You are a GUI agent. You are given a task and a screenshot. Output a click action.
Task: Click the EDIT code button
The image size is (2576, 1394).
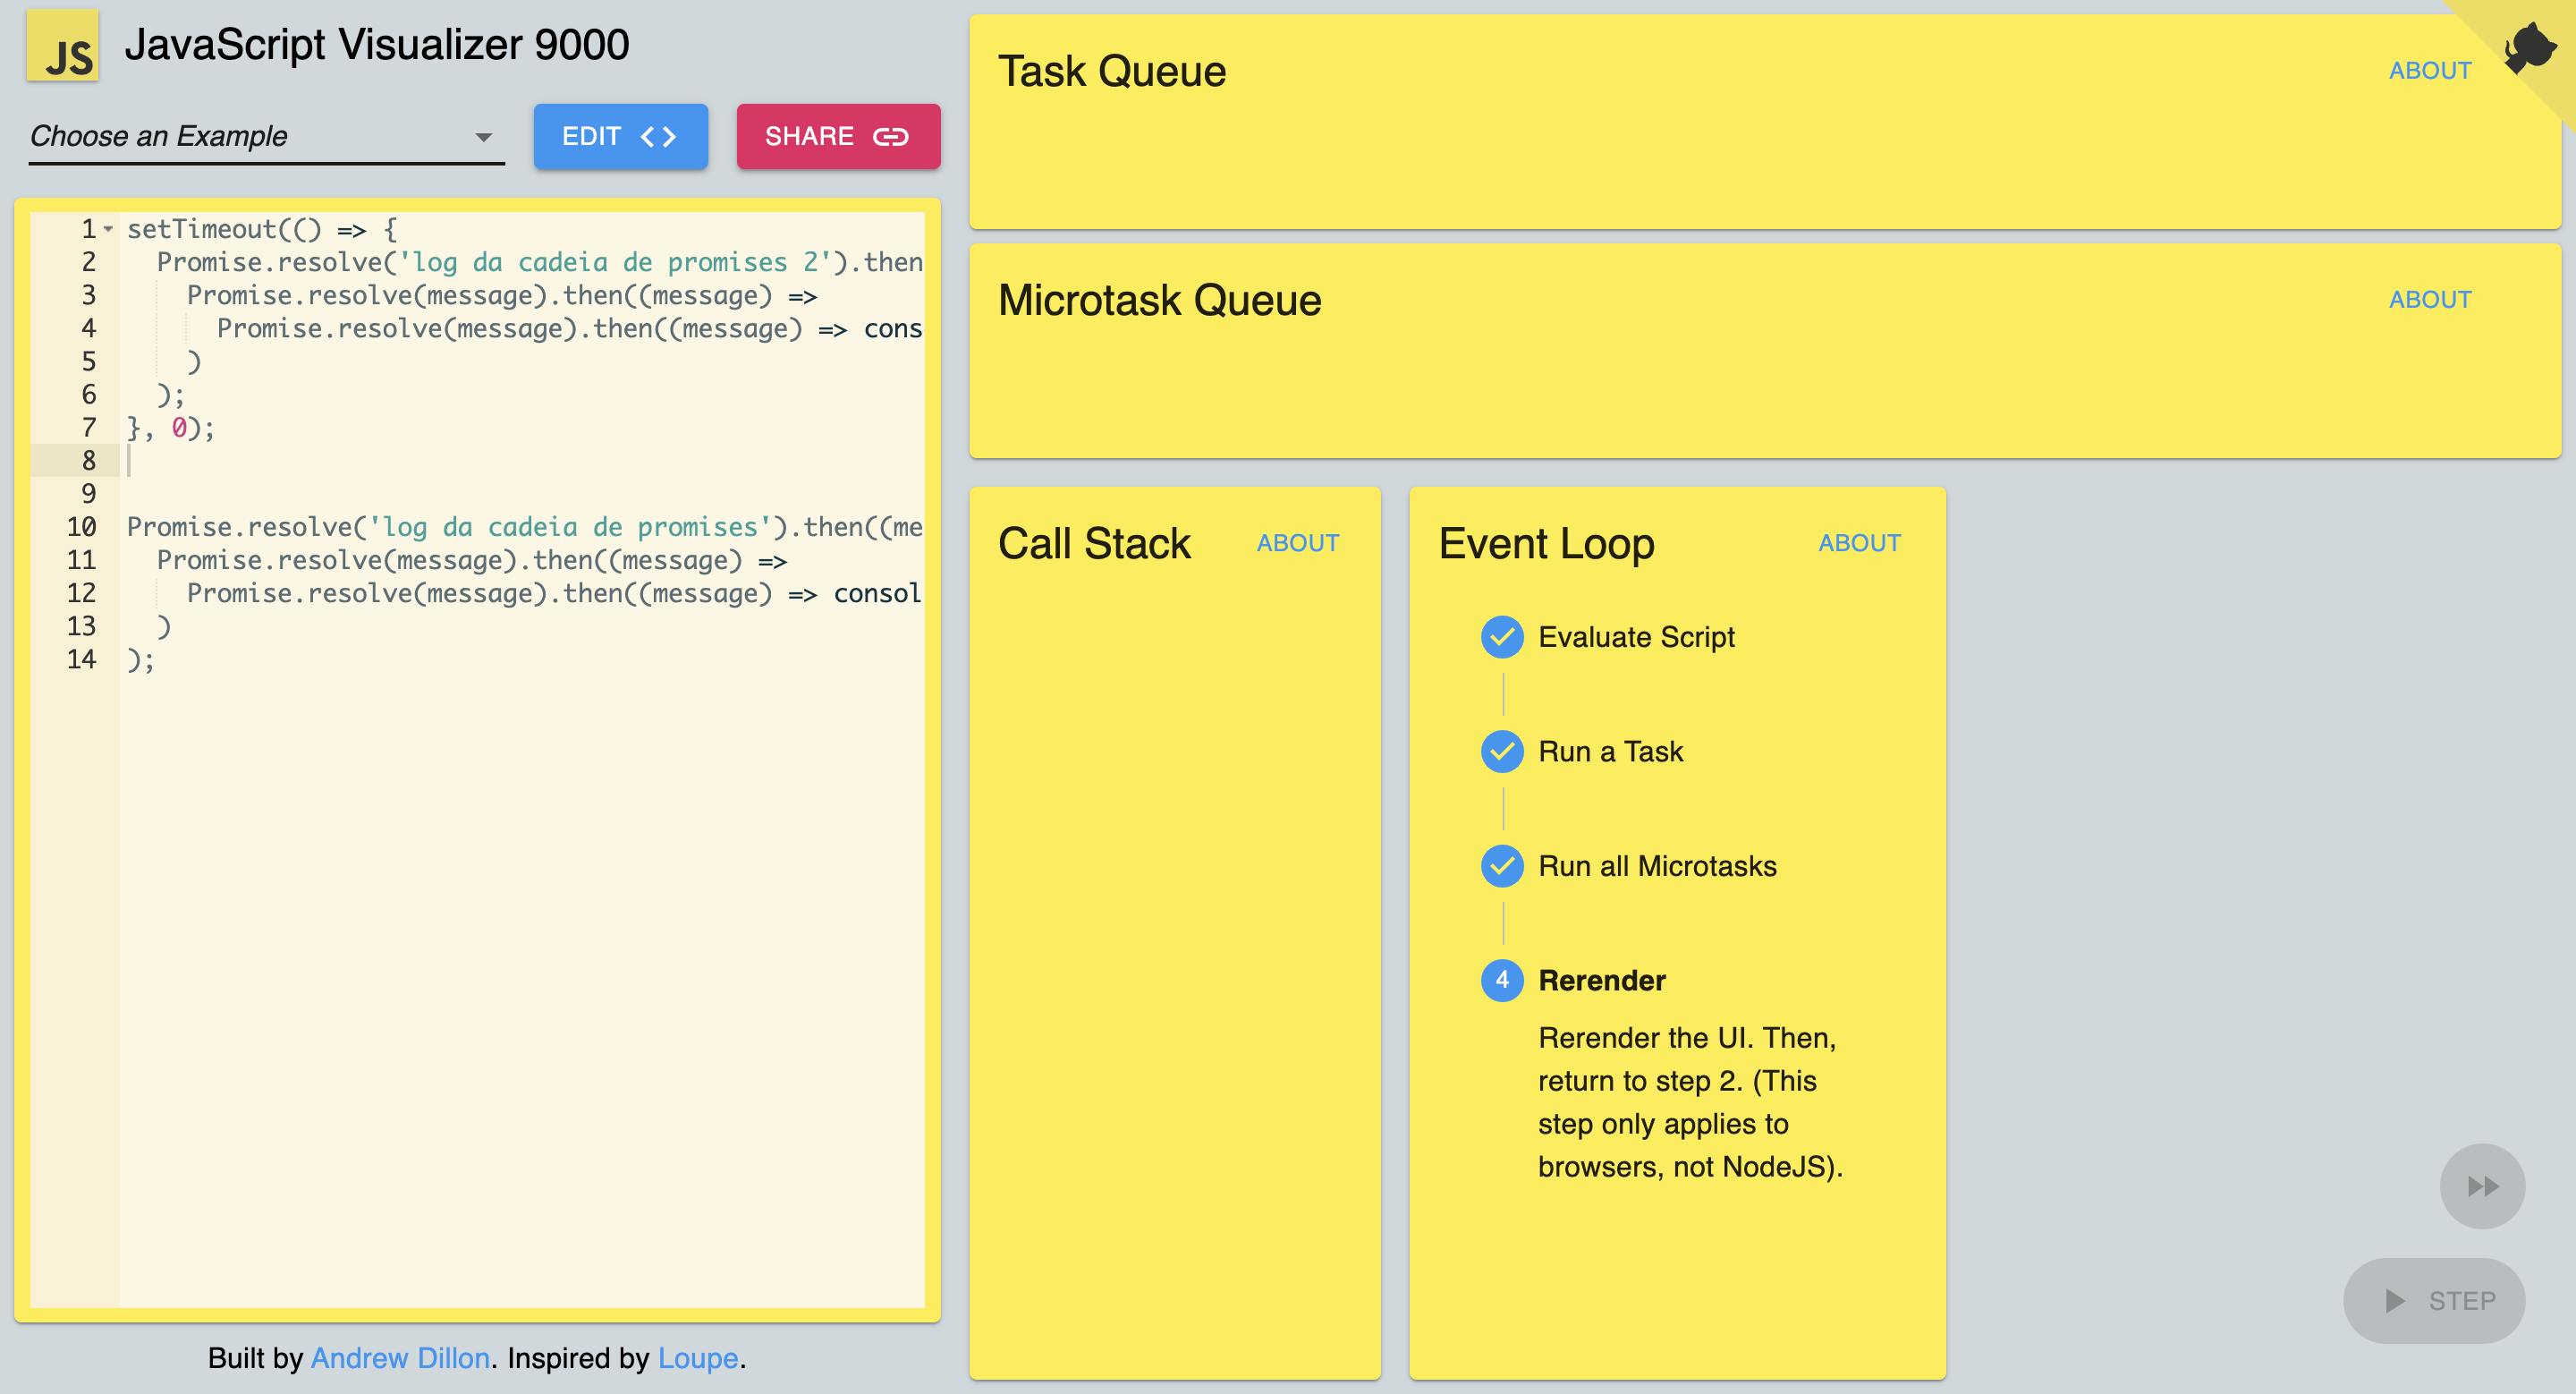(x=620, y=137)
